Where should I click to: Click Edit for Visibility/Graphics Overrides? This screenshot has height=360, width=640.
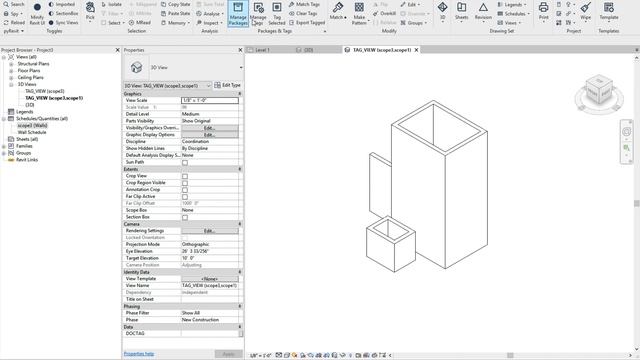tap(210, 128)
